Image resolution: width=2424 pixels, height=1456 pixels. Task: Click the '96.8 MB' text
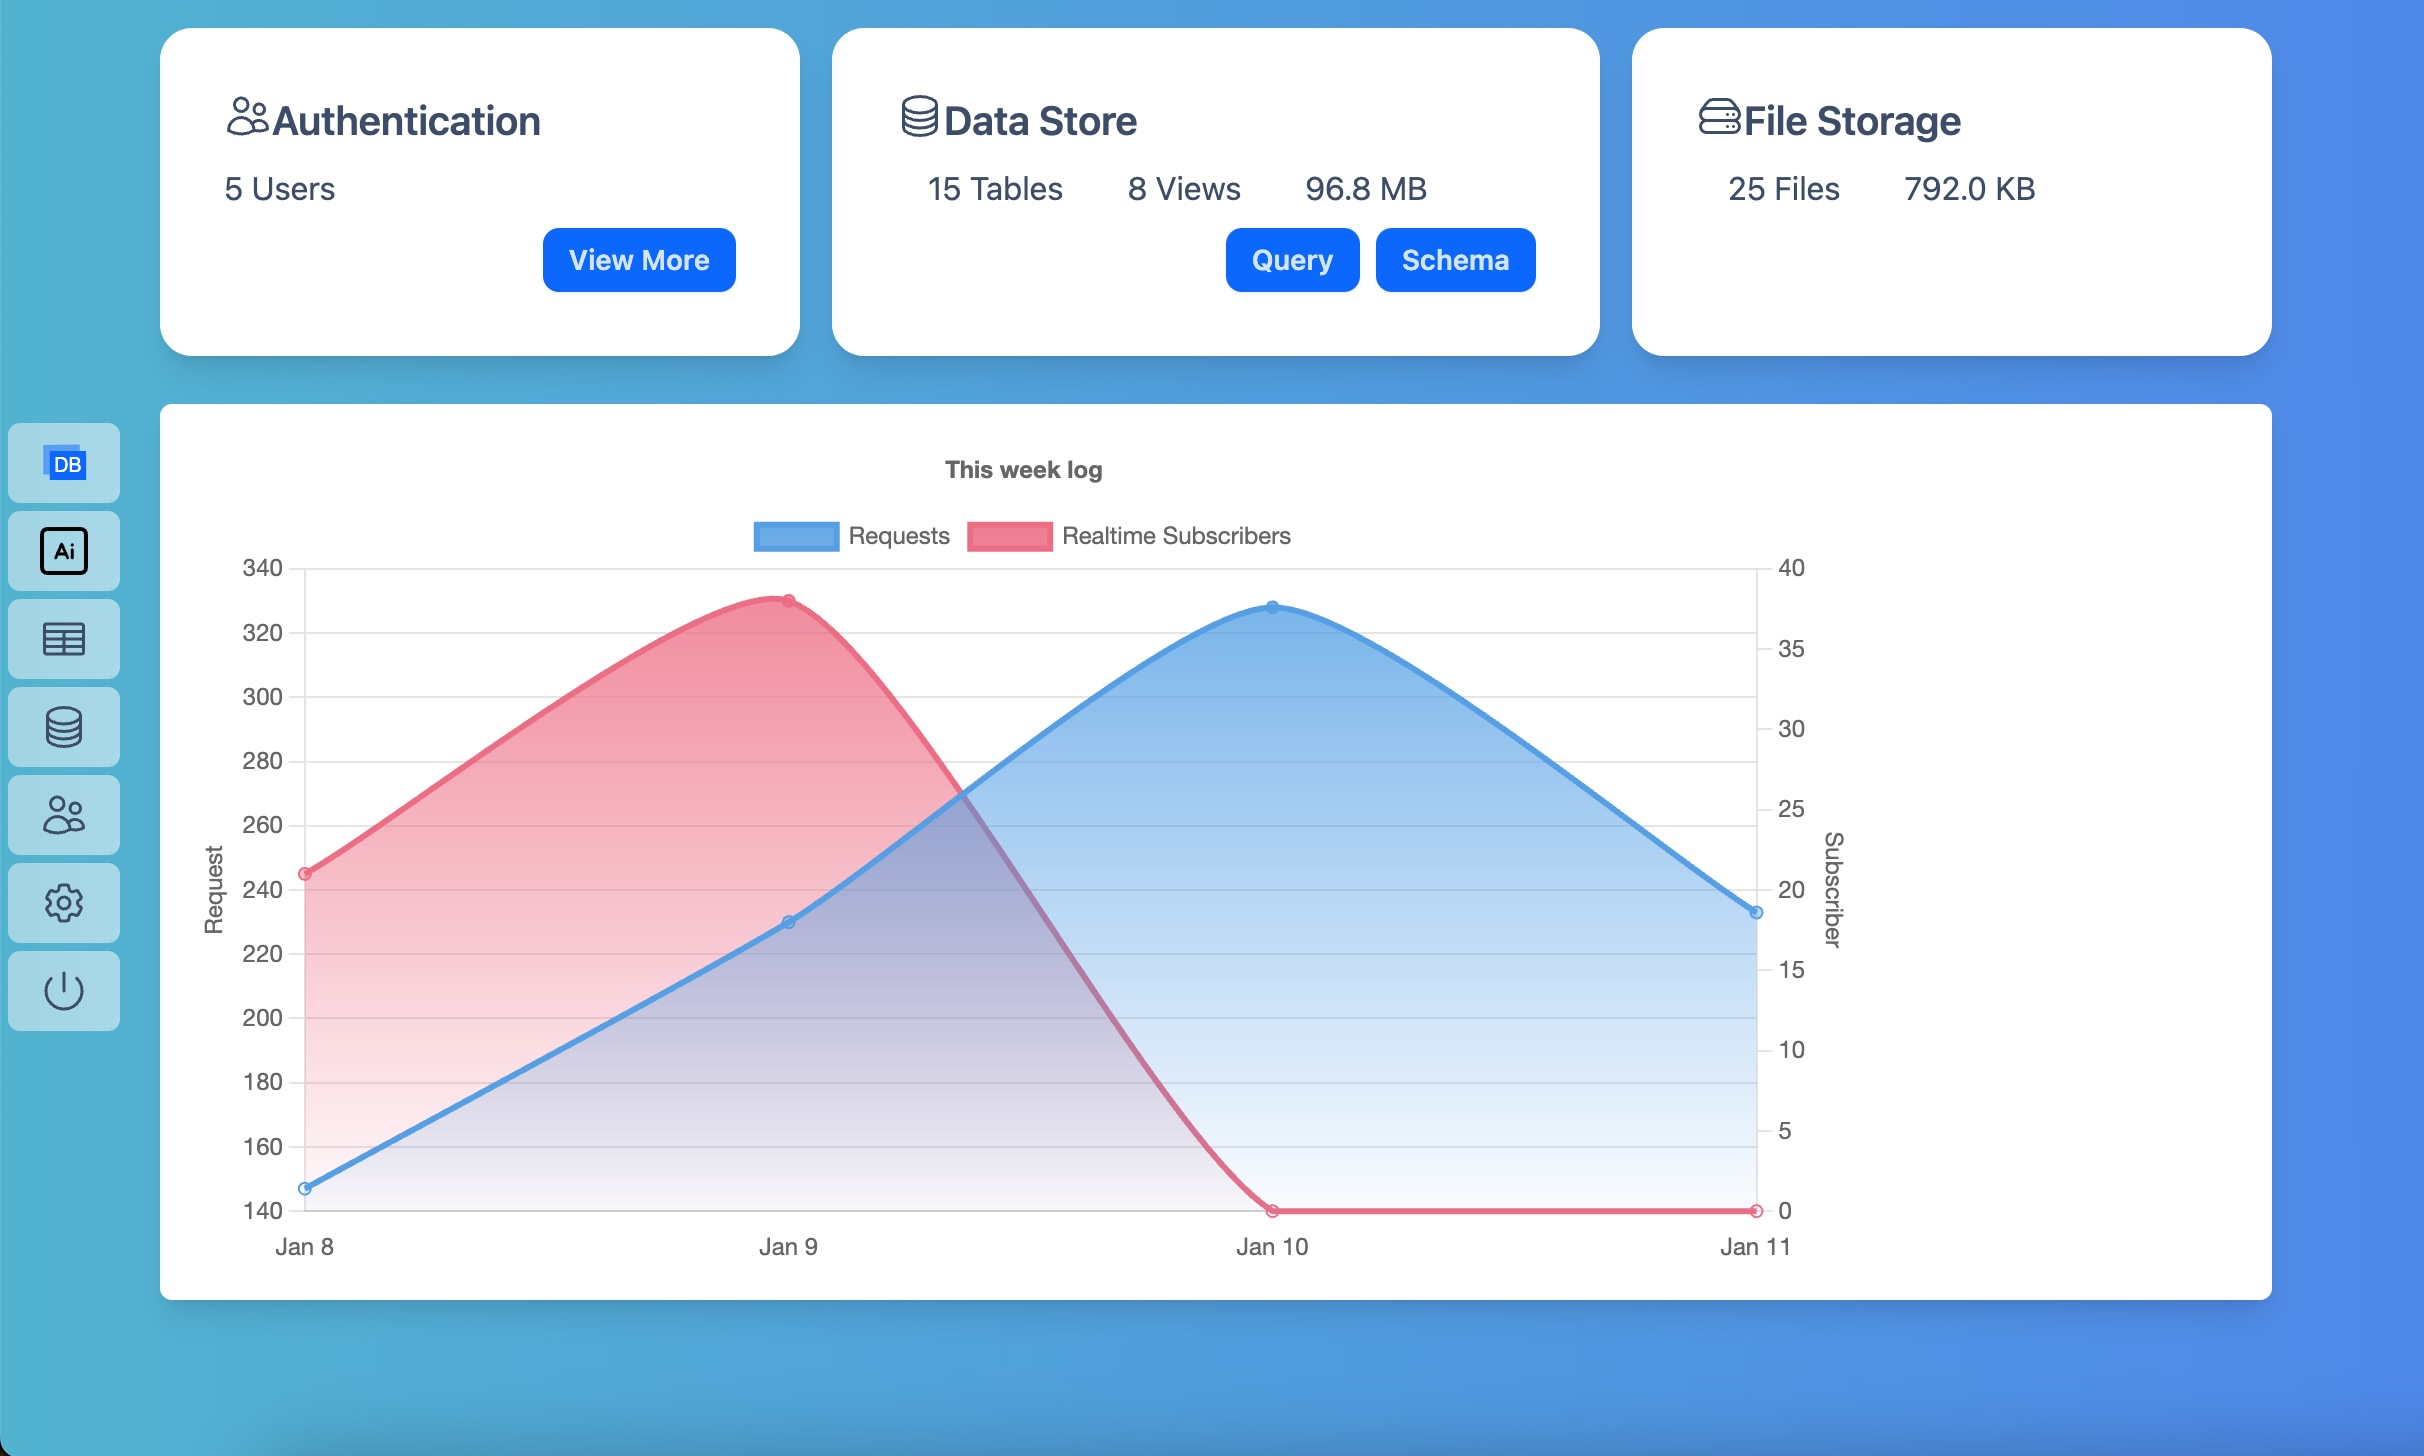1366,189
